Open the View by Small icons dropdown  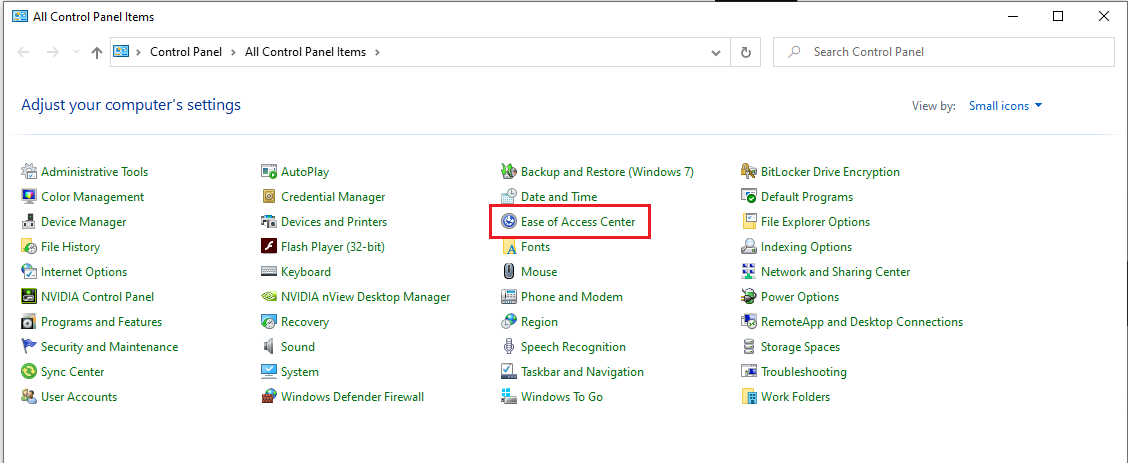(1006, 106)
